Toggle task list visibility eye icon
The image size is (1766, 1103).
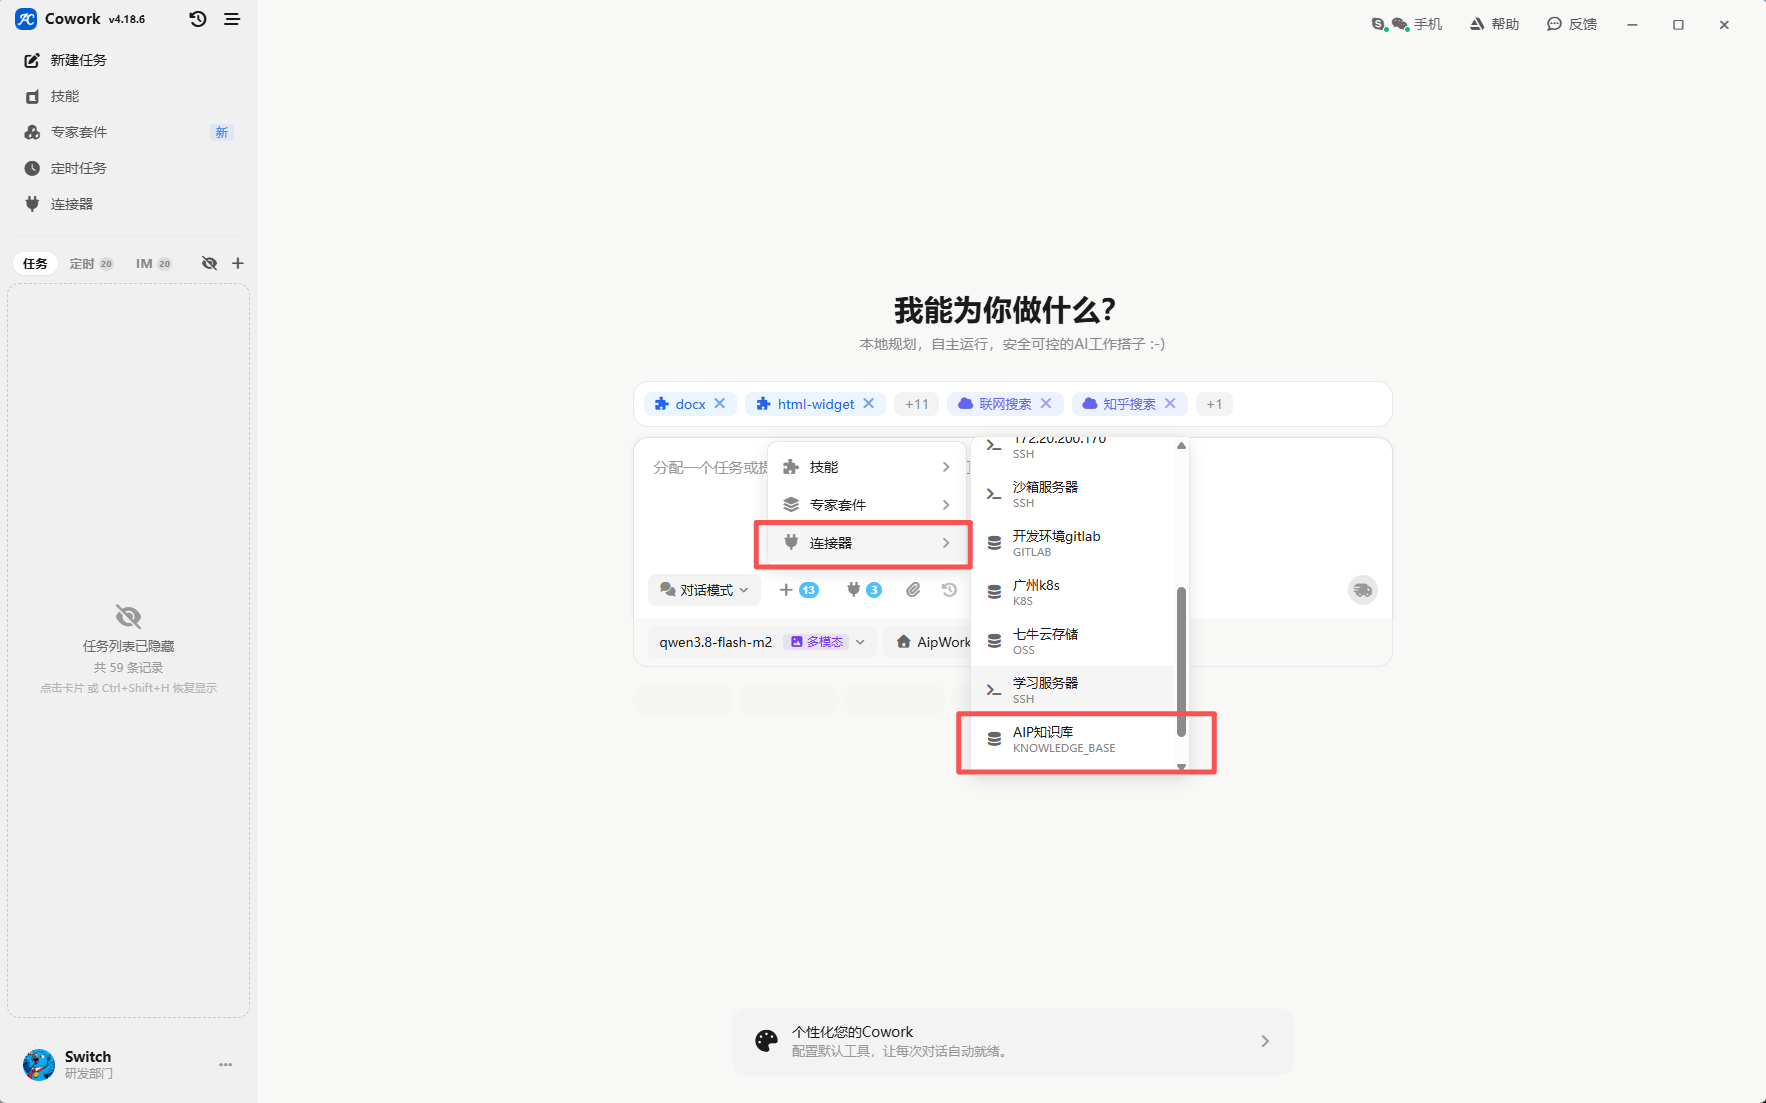(x=209, y=263)
